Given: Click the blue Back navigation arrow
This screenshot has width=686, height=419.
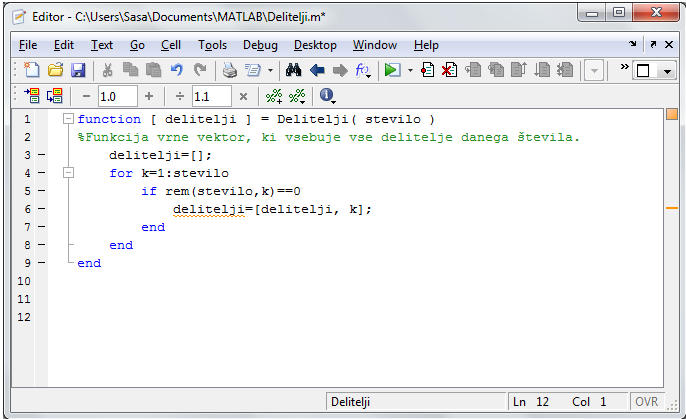Looking at the screenshot, I should click(x=318, y=70).
